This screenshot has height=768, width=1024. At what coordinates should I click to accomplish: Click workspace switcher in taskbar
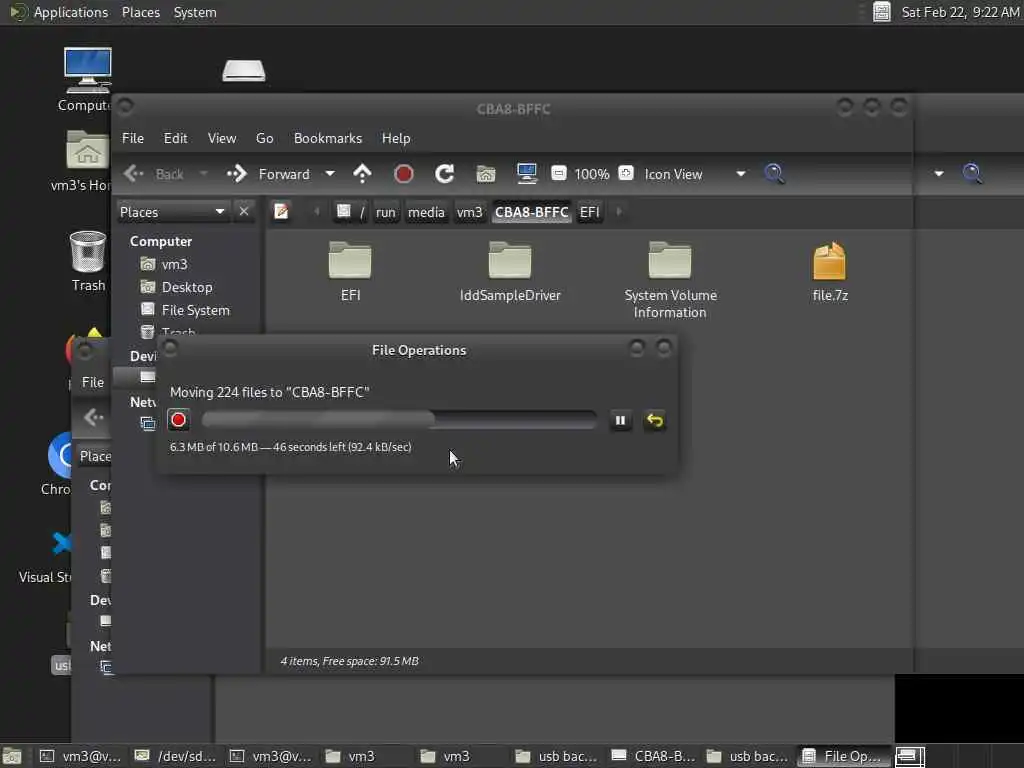click(x=910, y=756)
